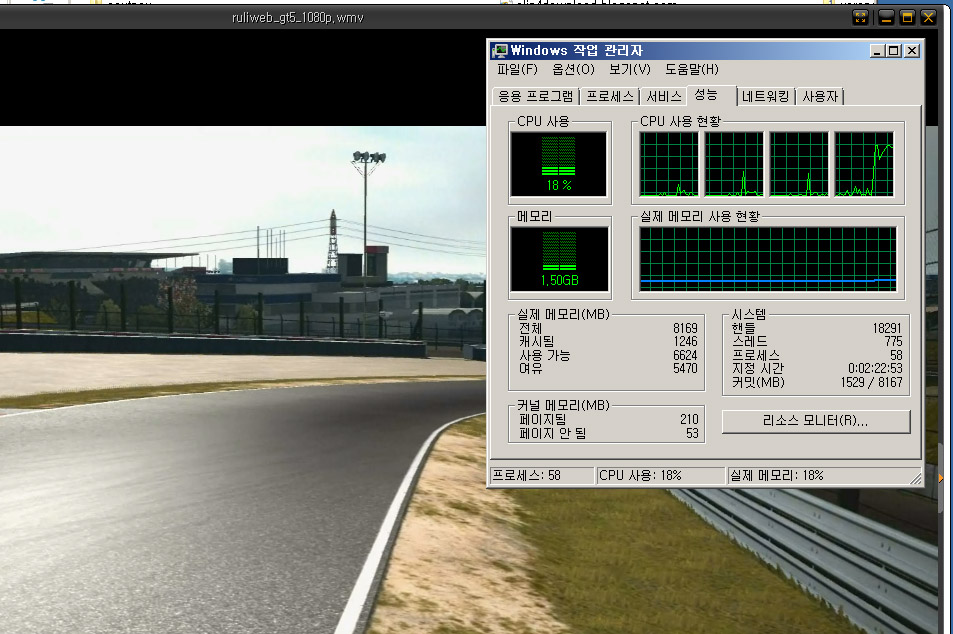Switch to the 사용자 tab
The image size is (953, 634).
(x=820, y=96)
